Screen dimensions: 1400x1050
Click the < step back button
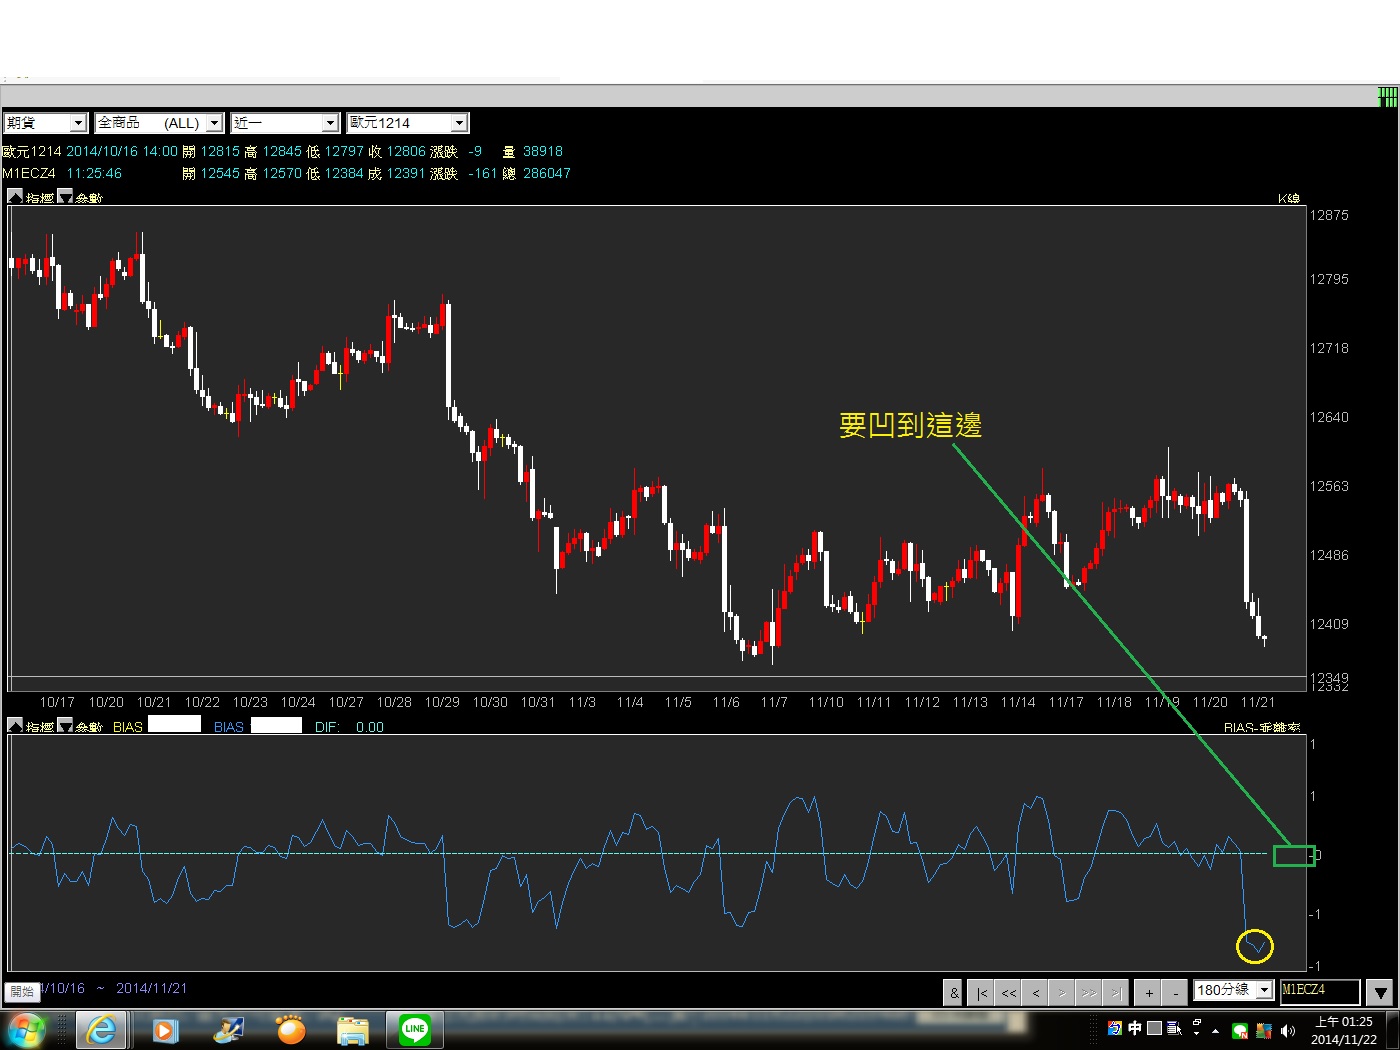[x=1036, y=992]
